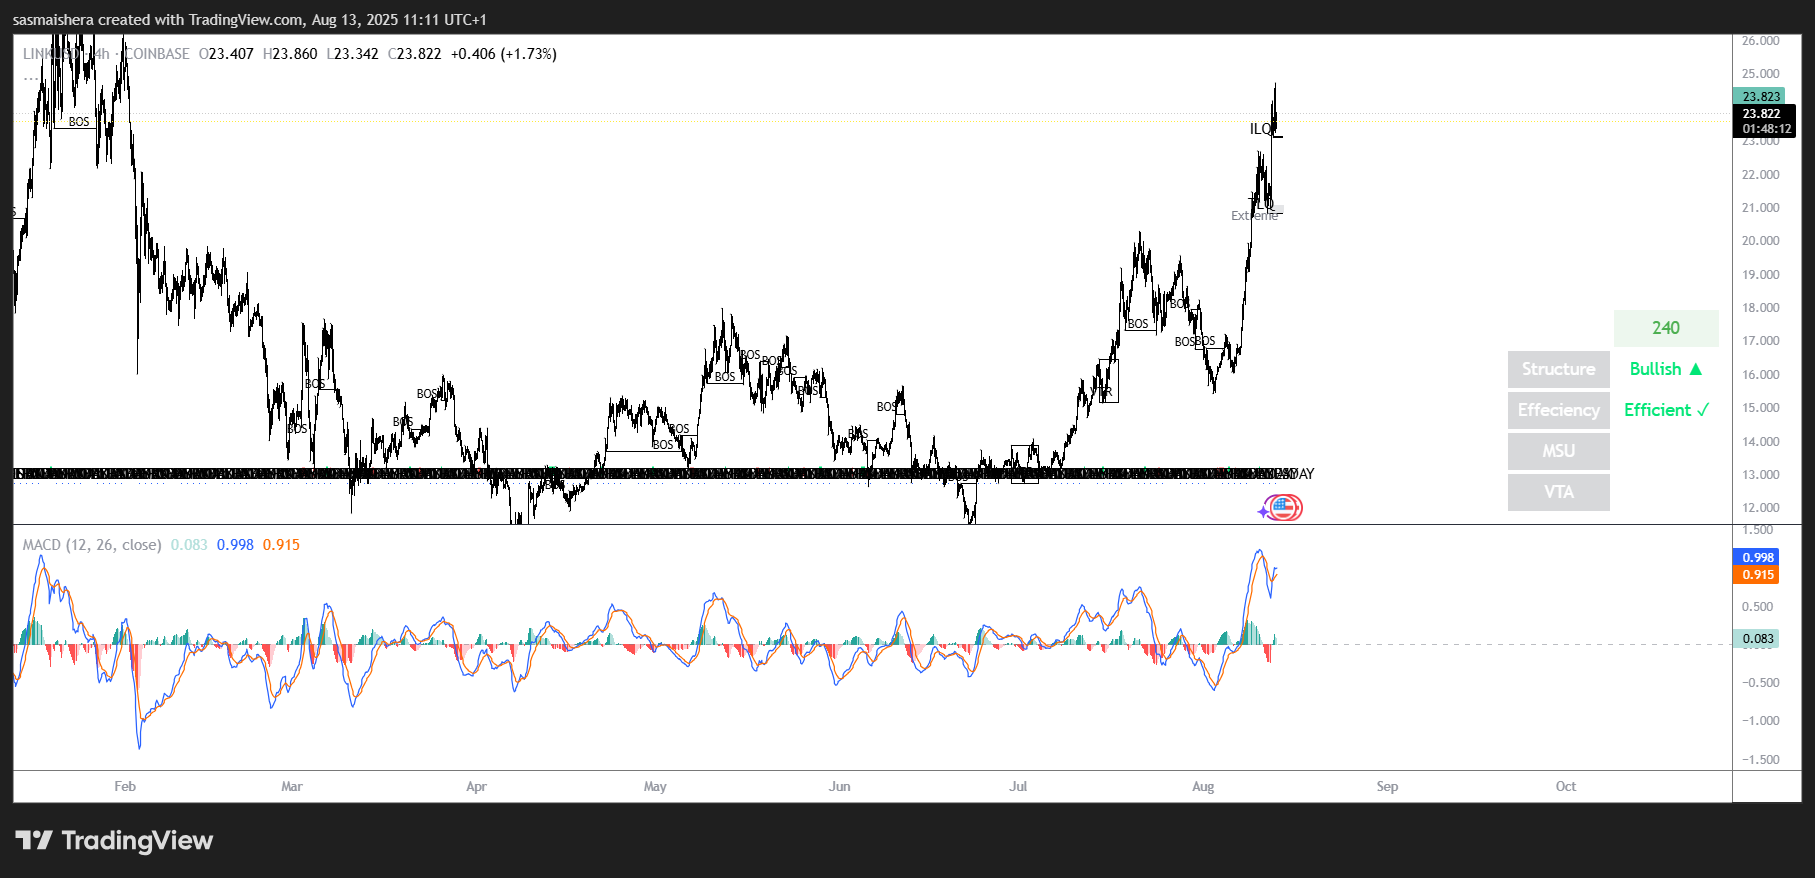Click the LINKUSD symbol name in legend

coord(50,54)
